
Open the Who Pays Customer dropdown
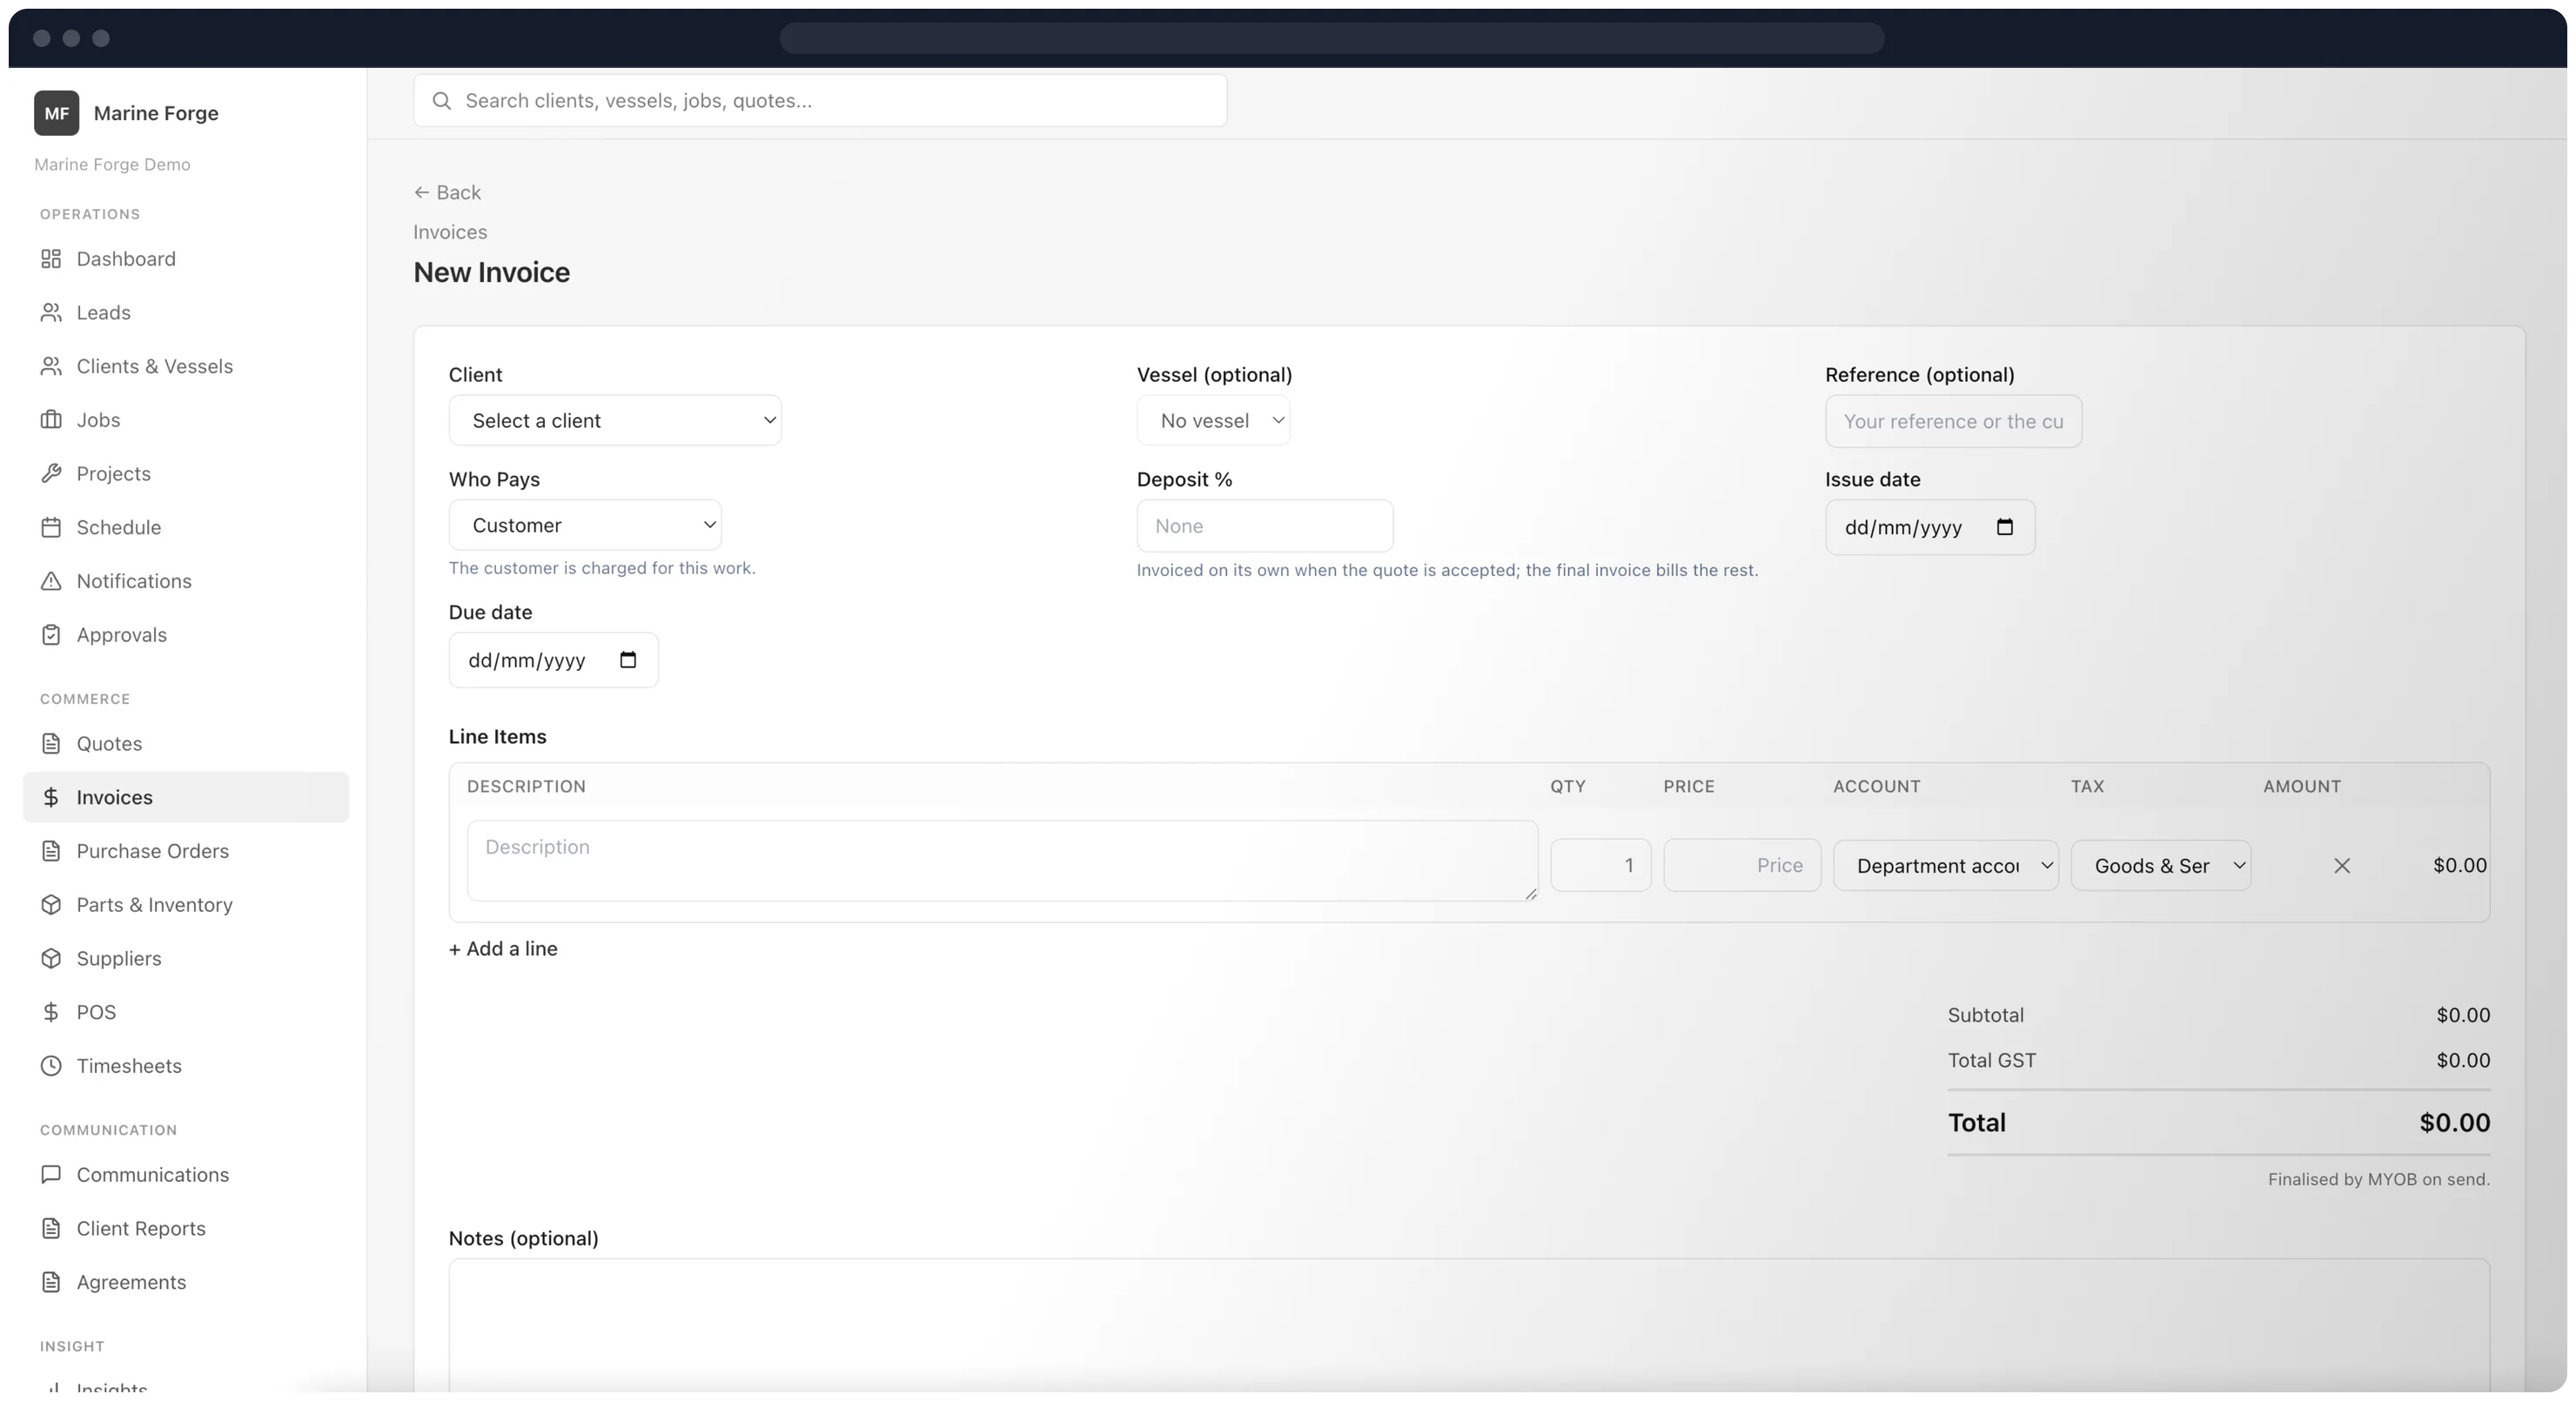(585, 525)
